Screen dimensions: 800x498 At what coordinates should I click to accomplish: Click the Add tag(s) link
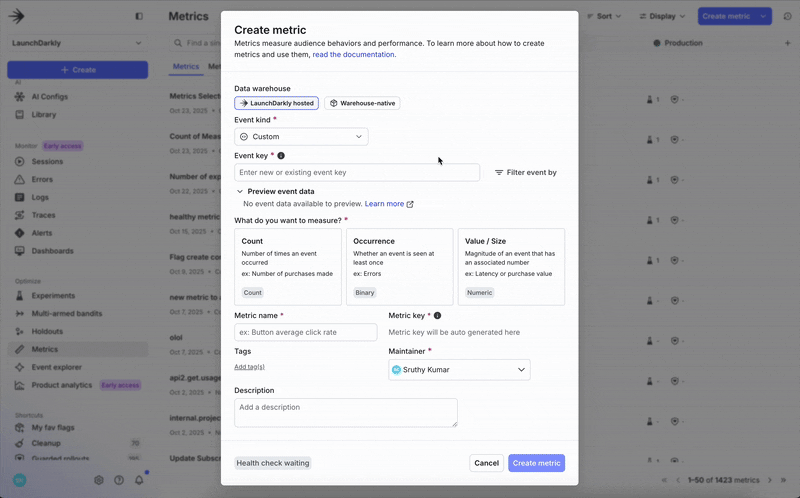point(249,367)
